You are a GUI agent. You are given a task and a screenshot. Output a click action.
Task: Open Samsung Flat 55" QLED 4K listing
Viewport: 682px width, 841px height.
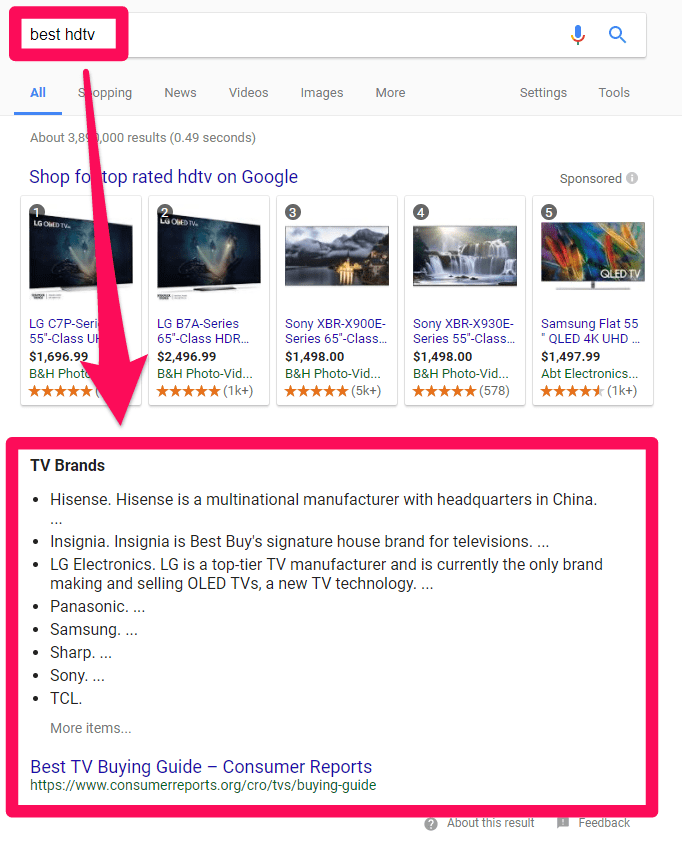tap(590, 331)
